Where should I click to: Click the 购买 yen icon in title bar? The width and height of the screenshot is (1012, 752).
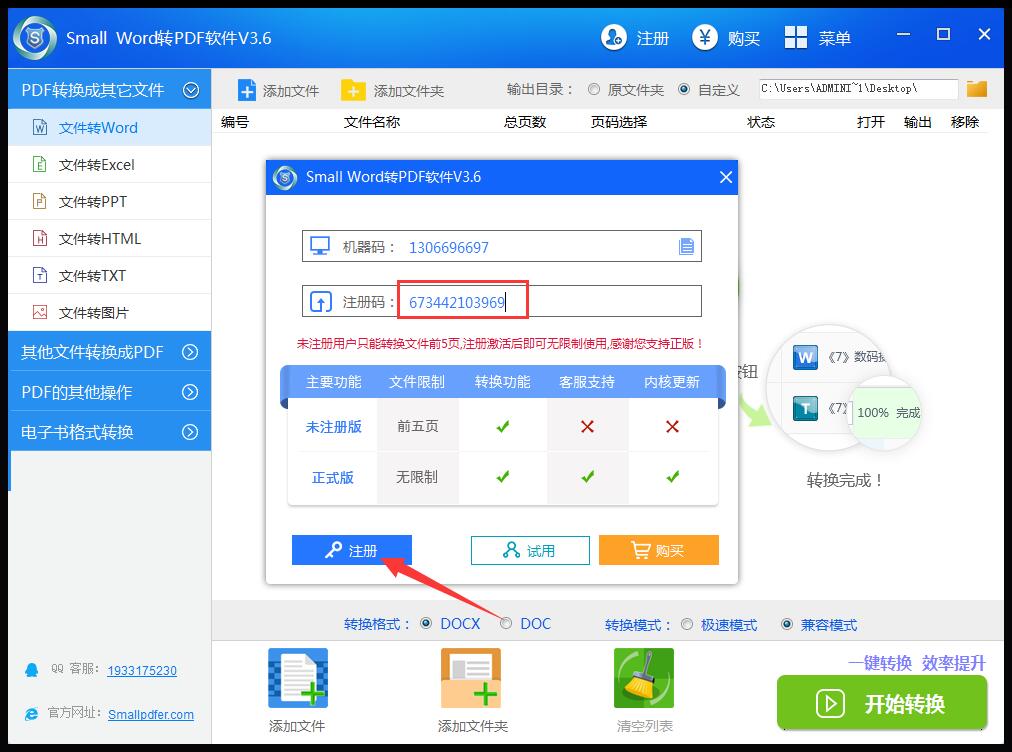point(706,38)
